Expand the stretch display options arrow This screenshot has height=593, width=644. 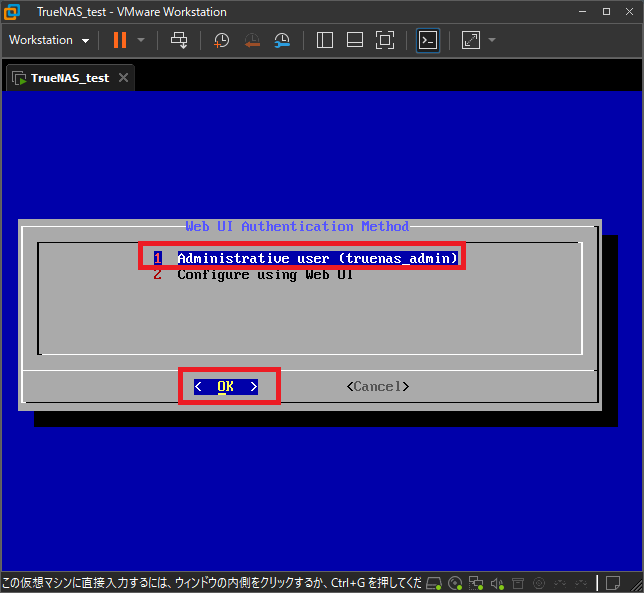492,40
